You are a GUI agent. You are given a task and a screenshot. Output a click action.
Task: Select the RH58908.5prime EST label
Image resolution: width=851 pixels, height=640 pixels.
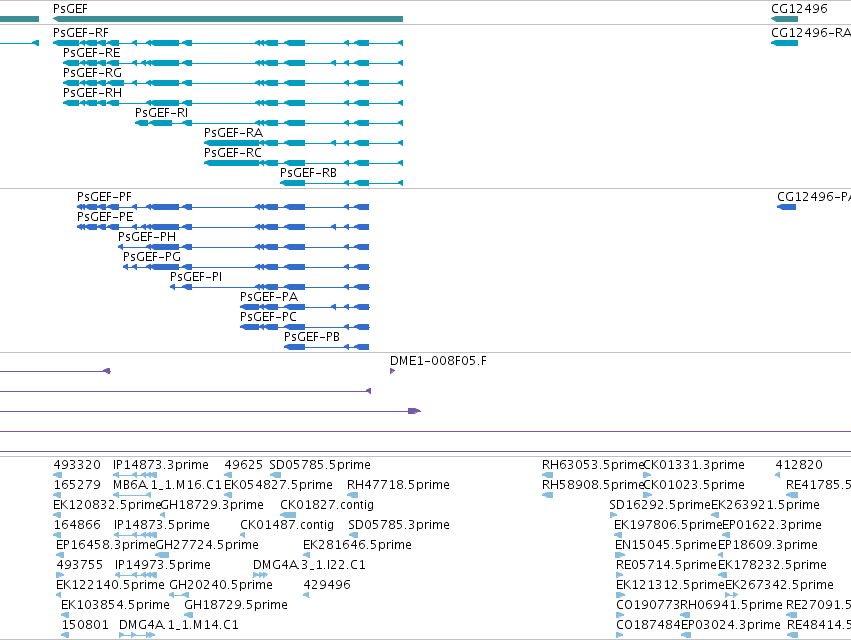coord(593,485)
